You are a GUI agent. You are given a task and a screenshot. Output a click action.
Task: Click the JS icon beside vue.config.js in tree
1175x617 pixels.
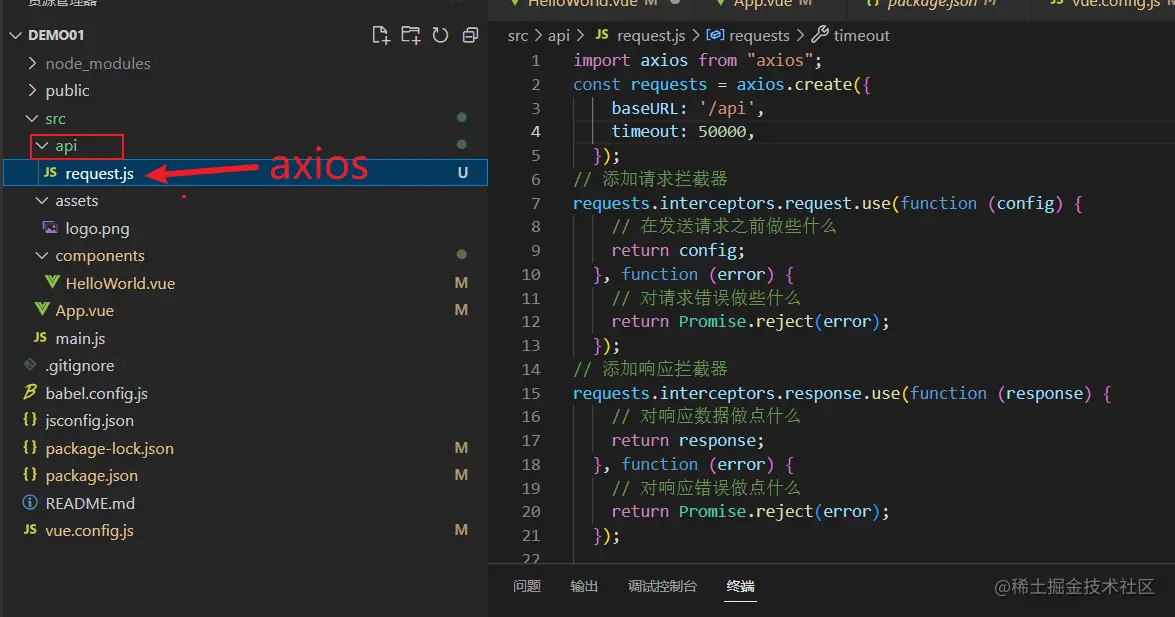(x=30, y=529)
